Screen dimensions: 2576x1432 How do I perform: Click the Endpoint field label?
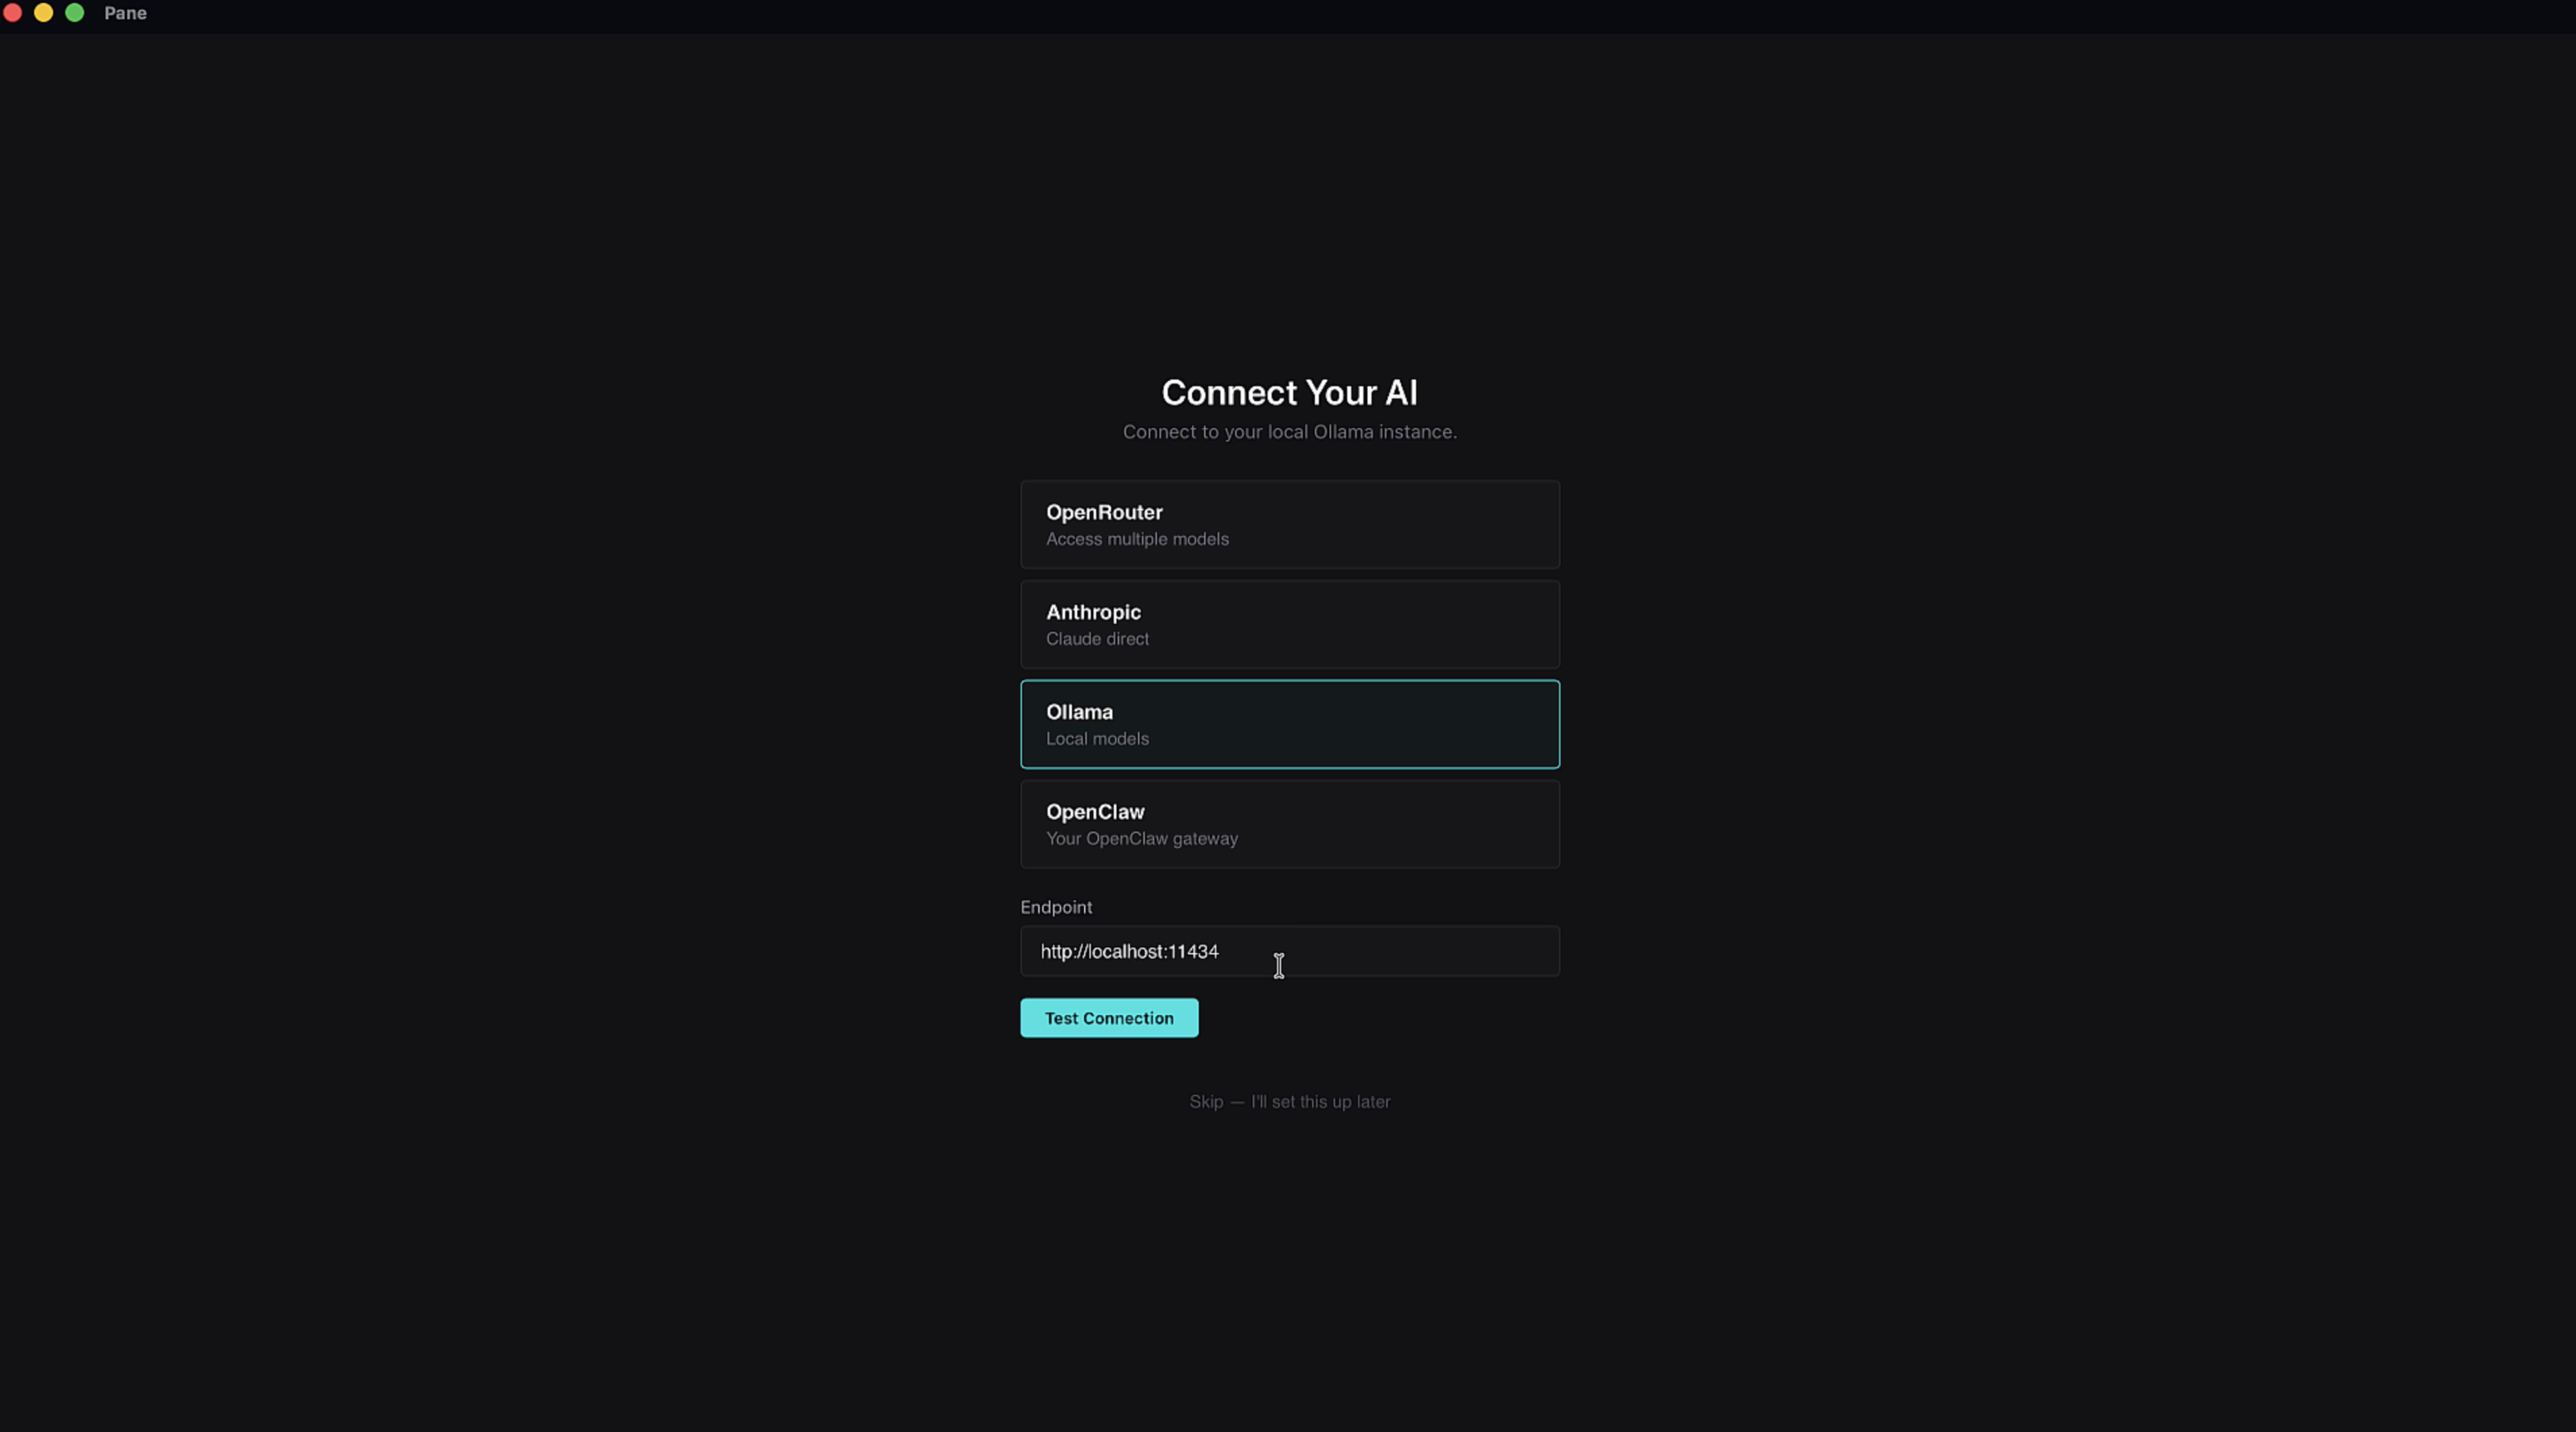coord(1056,907)
